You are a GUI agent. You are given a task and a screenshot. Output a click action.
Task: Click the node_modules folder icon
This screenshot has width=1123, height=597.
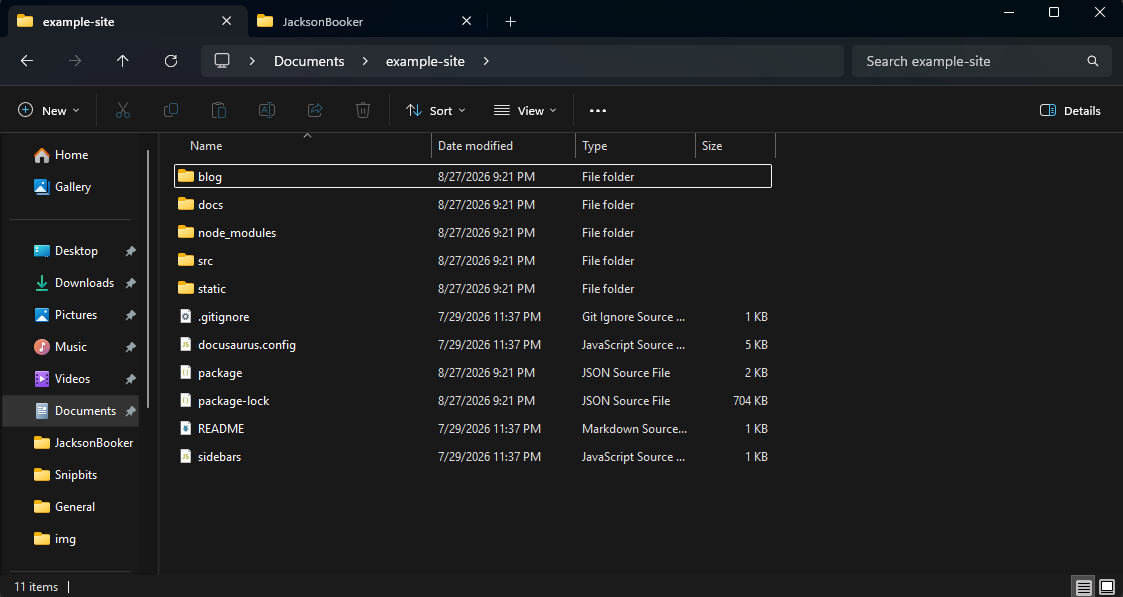coord(186,232)
